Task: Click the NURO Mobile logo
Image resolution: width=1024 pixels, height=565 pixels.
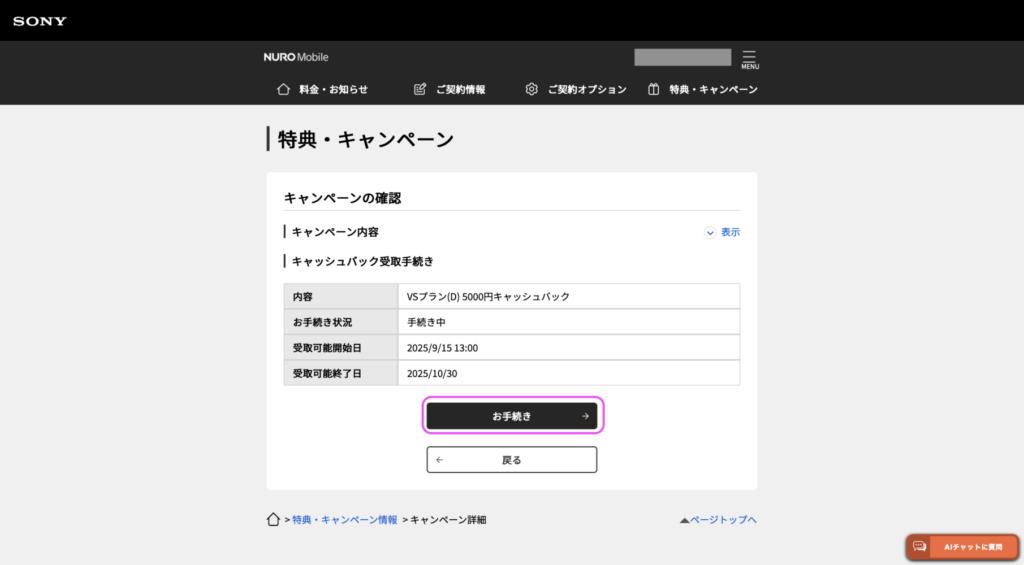Action: (296, 57)
